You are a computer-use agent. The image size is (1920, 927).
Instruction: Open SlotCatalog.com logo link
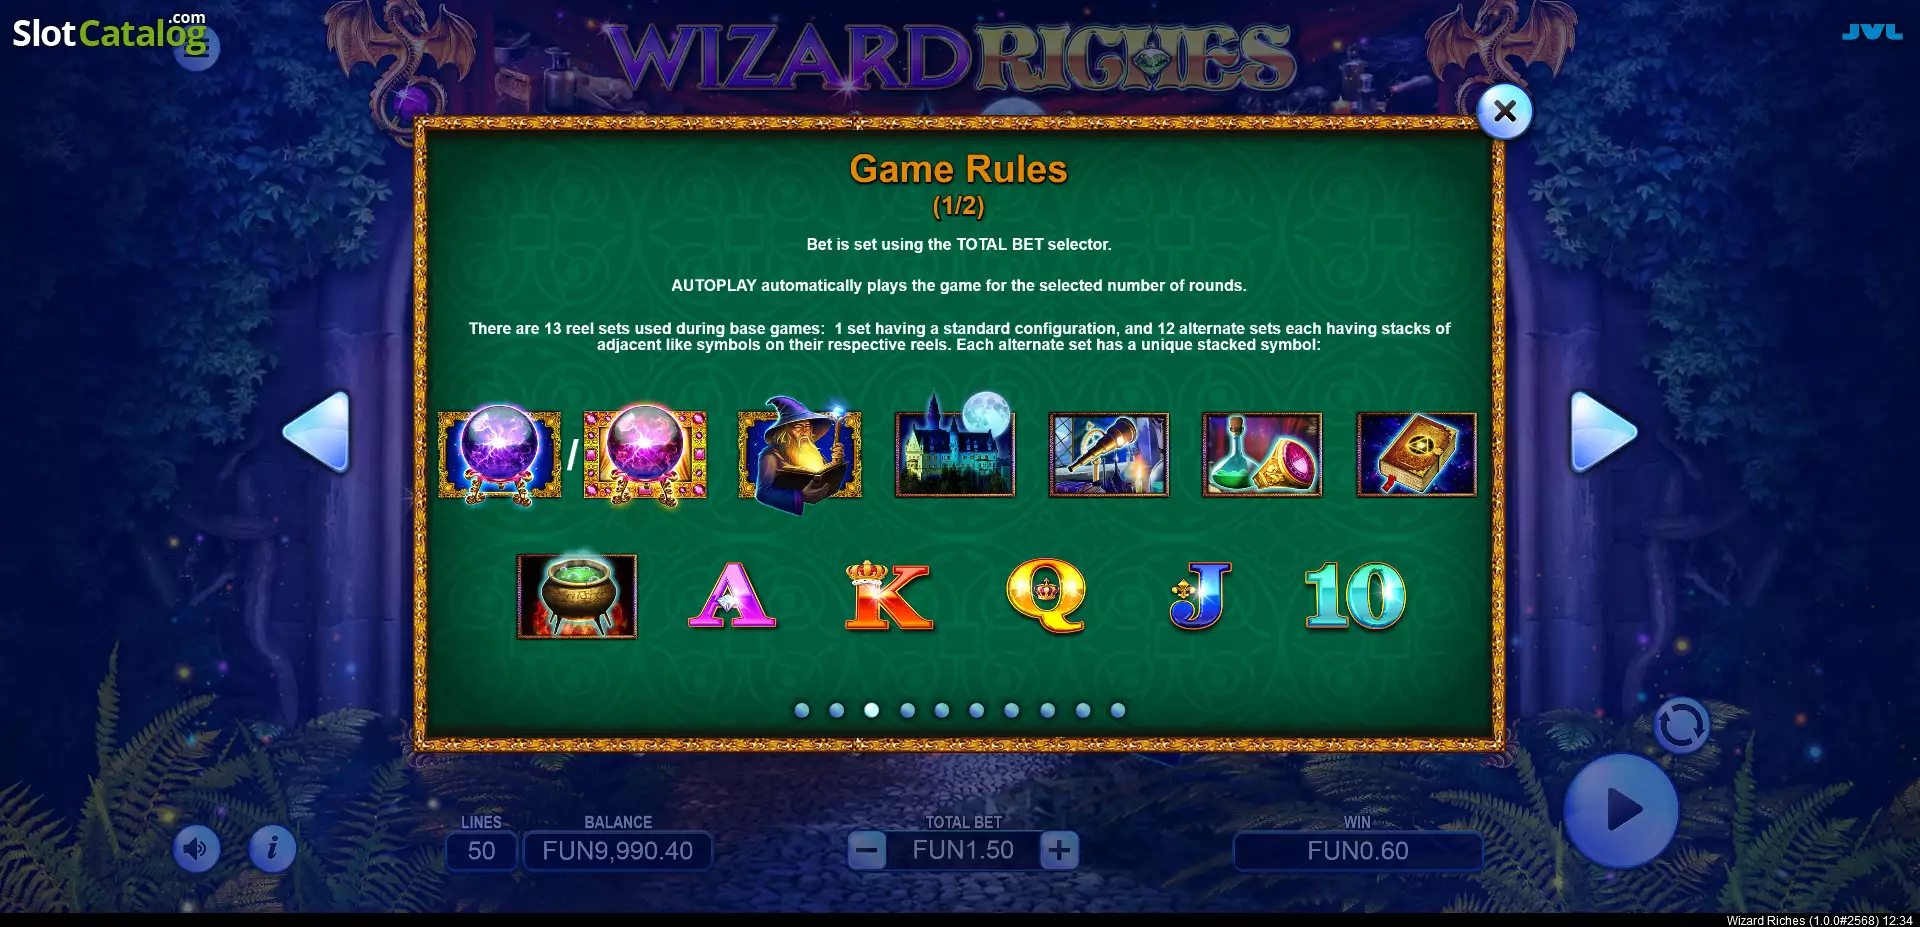[110, 33]
